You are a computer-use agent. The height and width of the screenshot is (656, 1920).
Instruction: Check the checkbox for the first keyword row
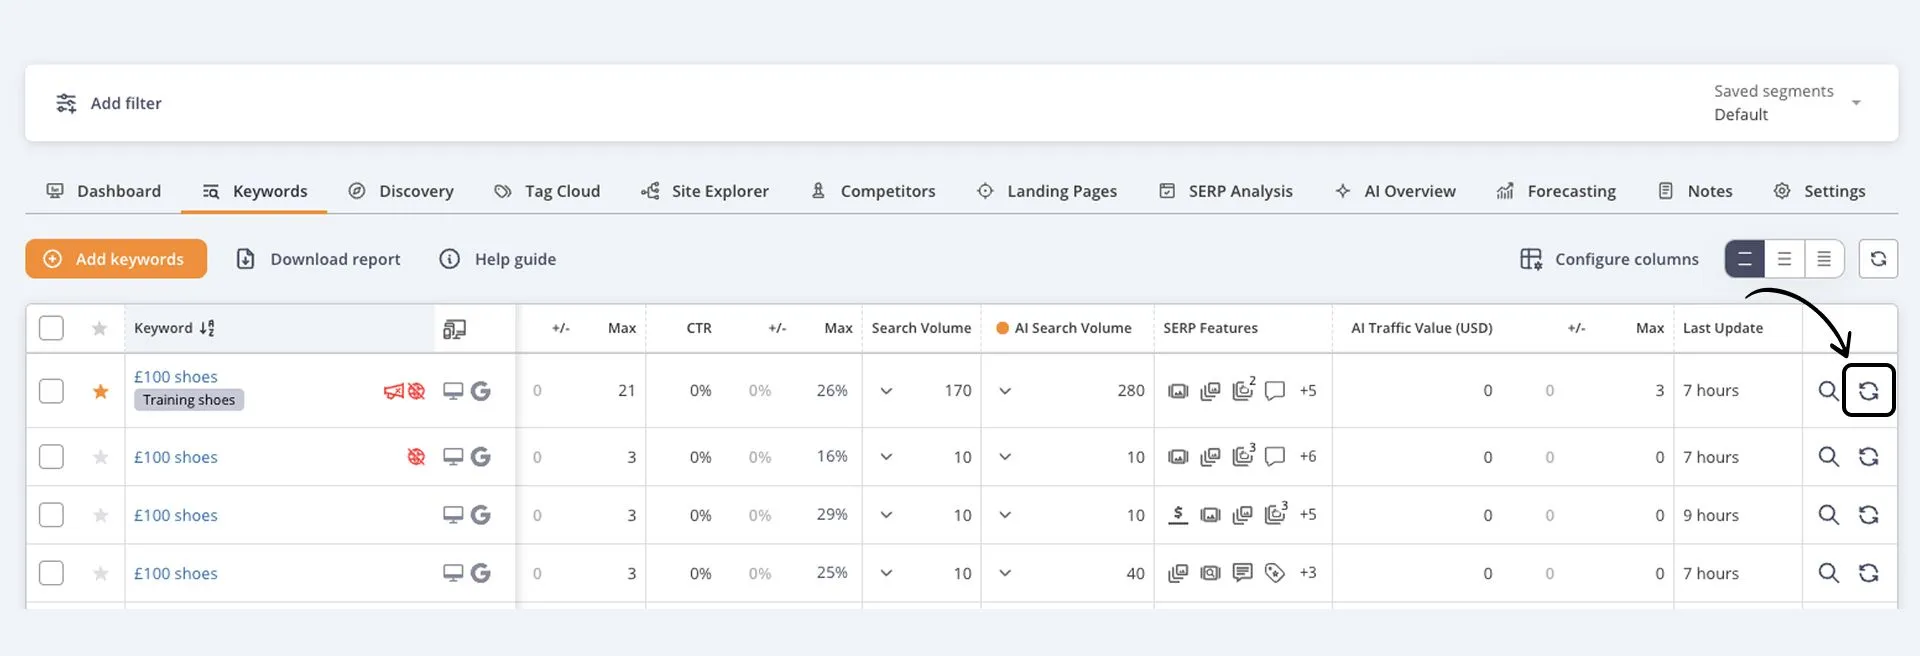click(51, 391)
